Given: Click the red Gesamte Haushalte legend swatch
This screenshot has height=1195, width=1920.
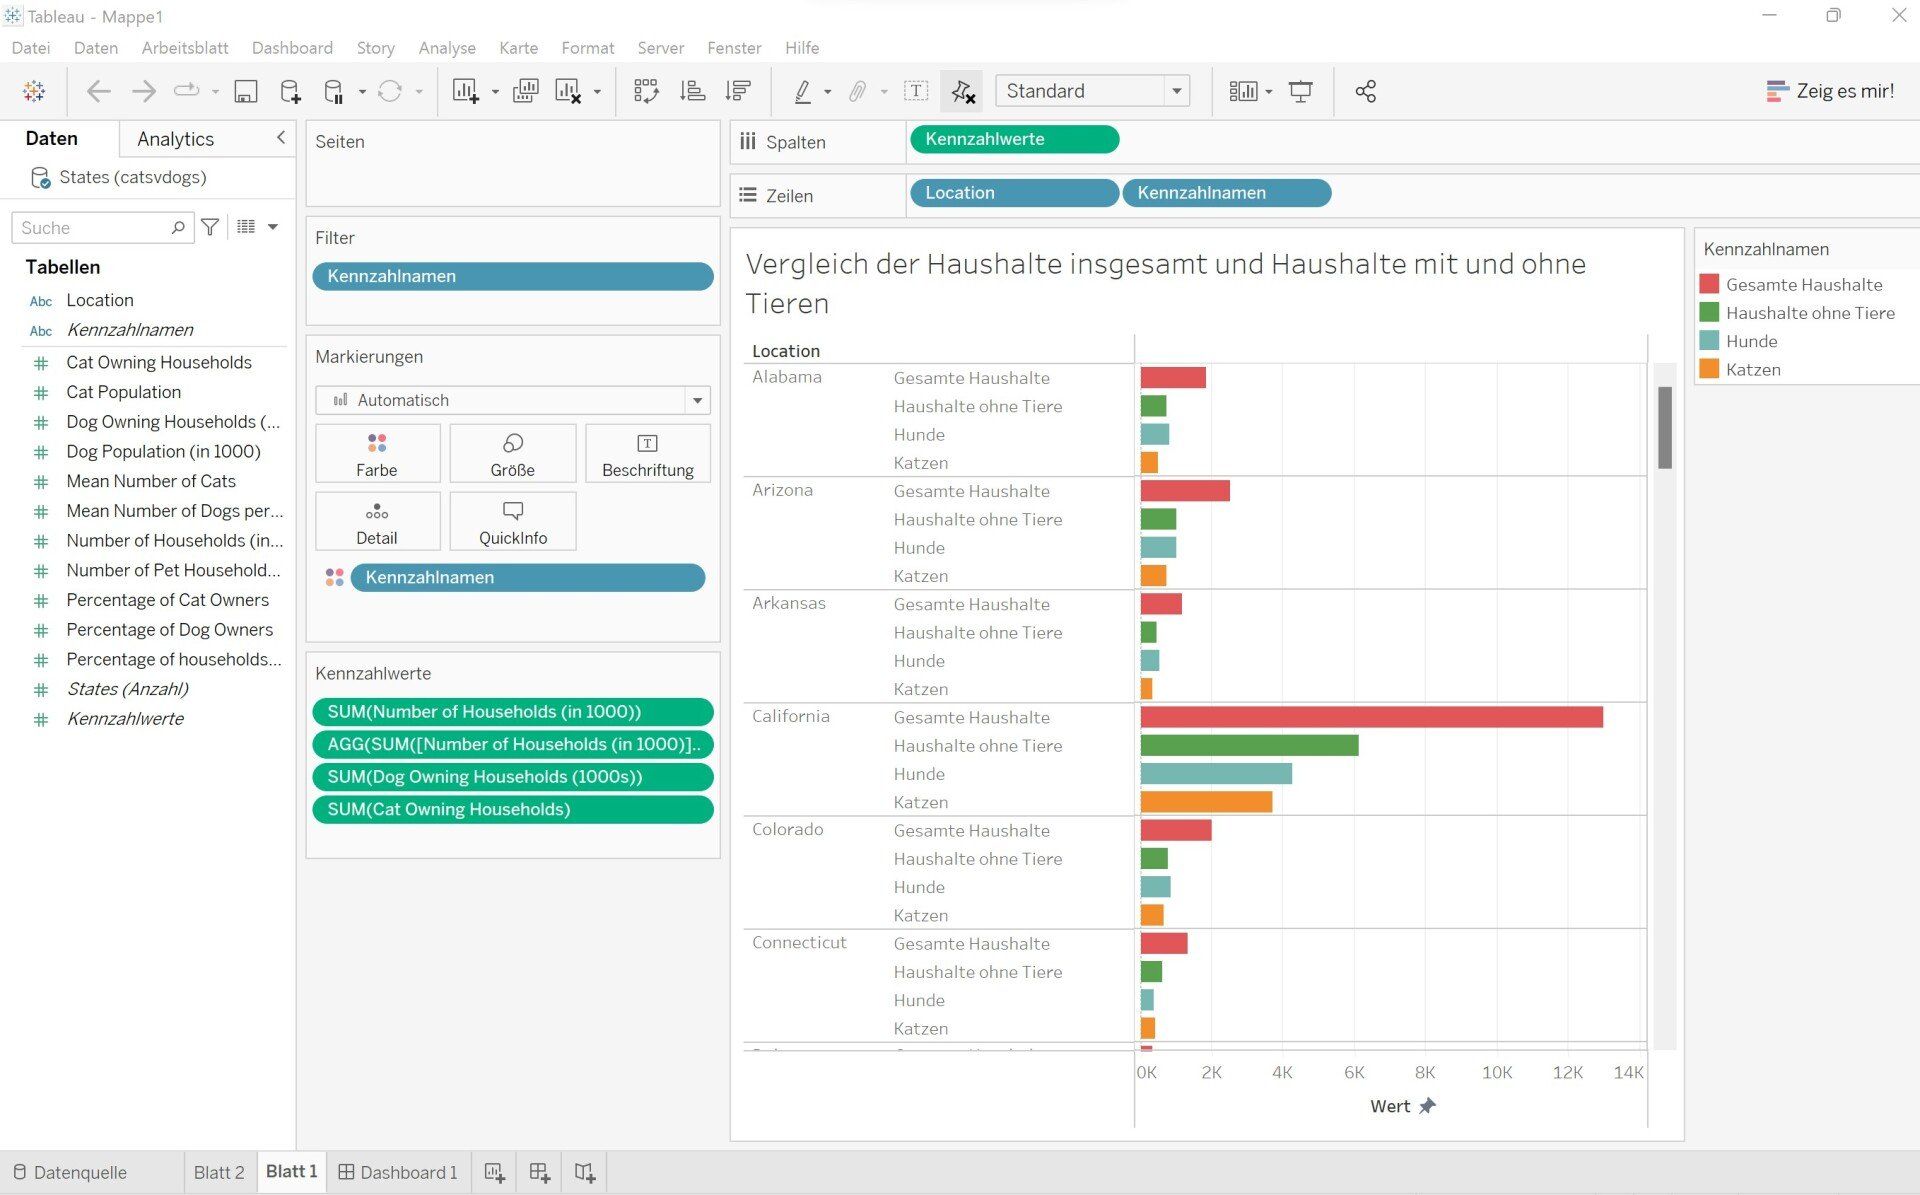Looking at the screenshot, I should pyautogui.click(x=1709, y=284).
